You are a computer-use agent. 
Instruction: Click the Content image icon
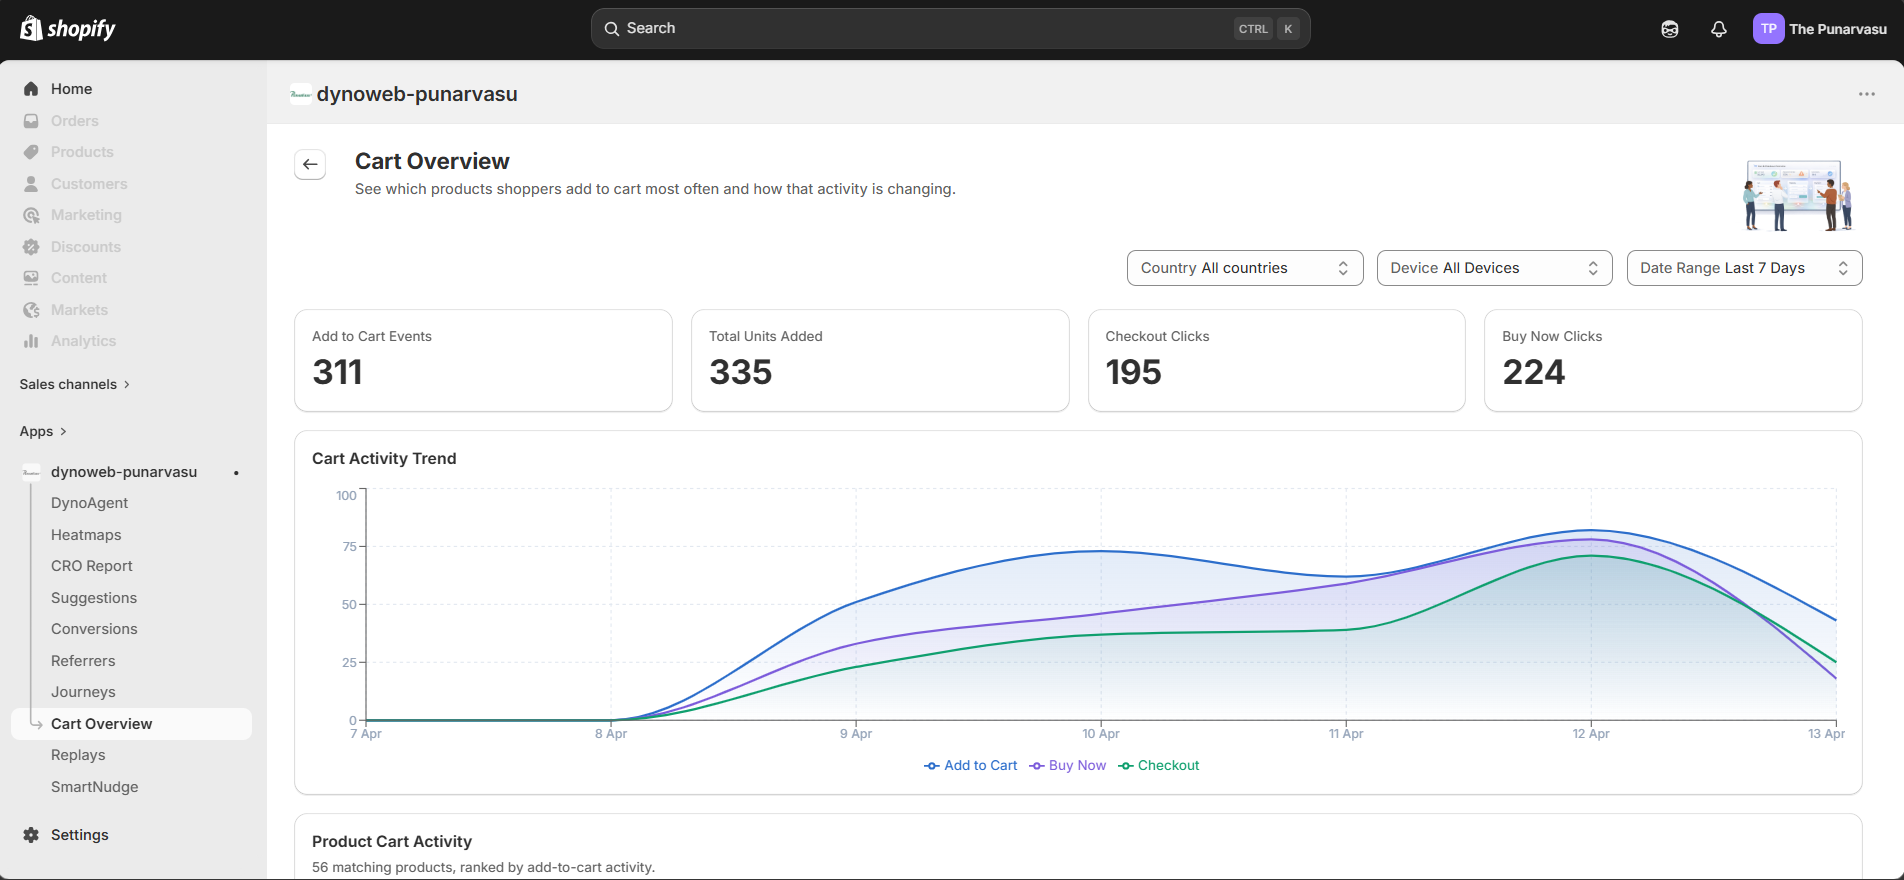click(x=31, y=278)
